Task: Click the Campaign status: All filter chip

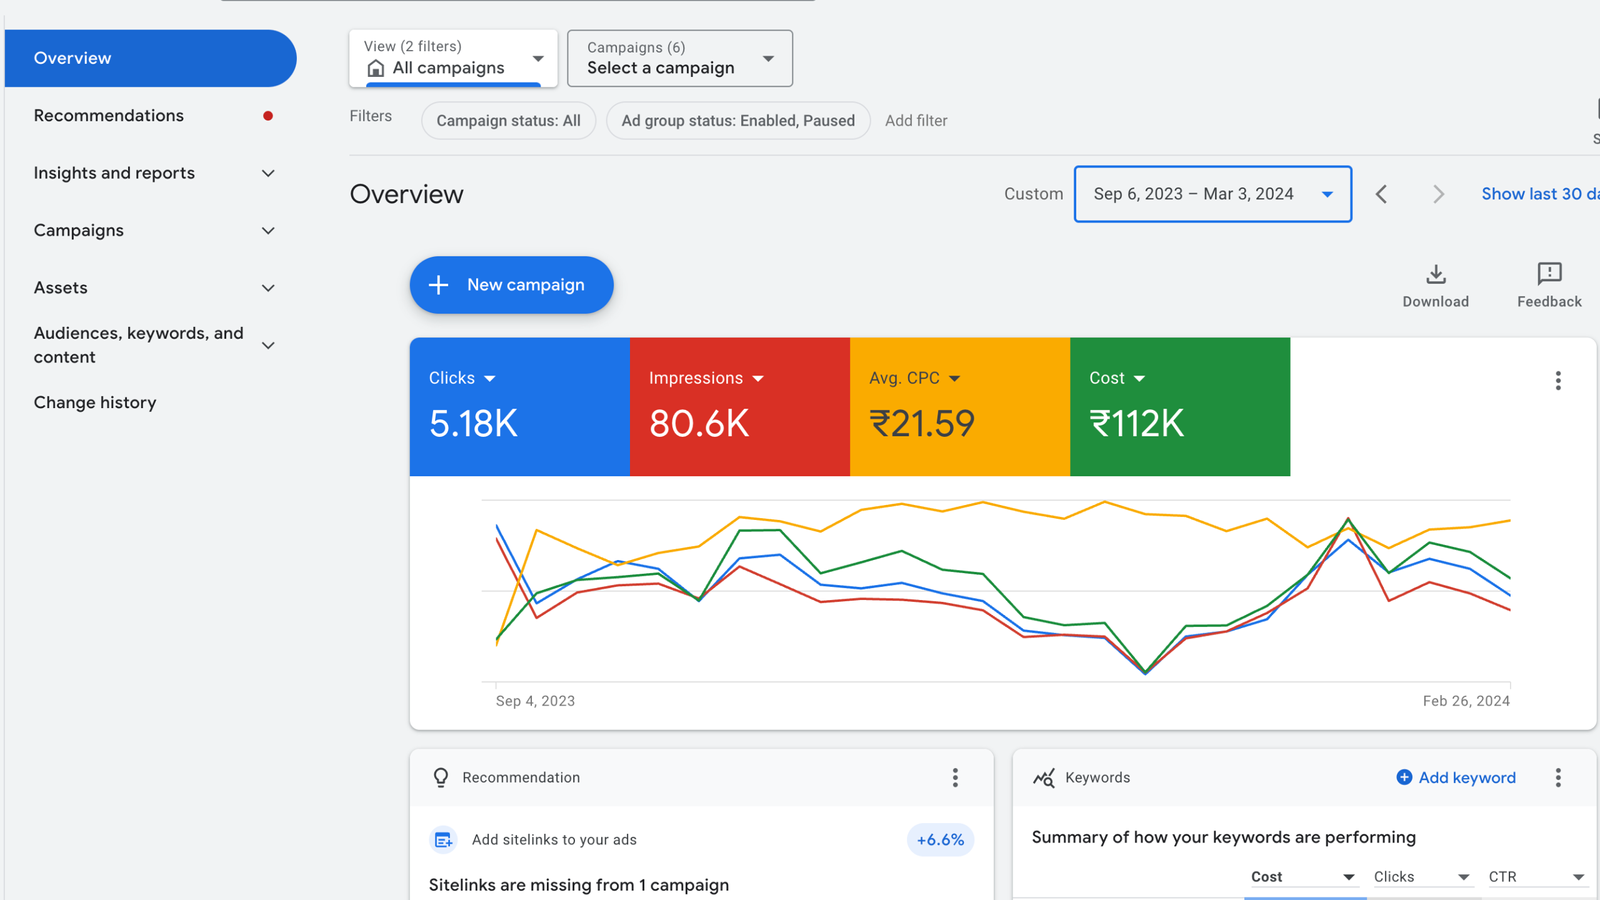Action: [x=508, y=121]
